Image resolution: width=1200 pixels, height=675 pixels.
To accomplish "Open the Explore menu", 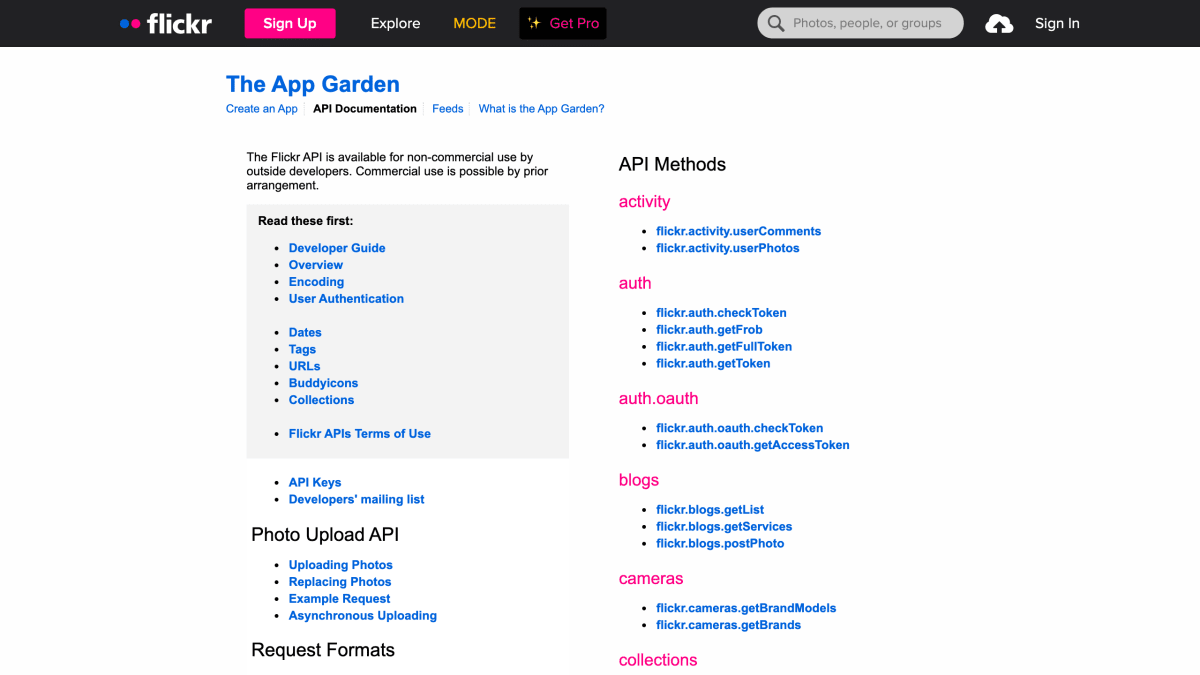I will [x=395, y=23].
